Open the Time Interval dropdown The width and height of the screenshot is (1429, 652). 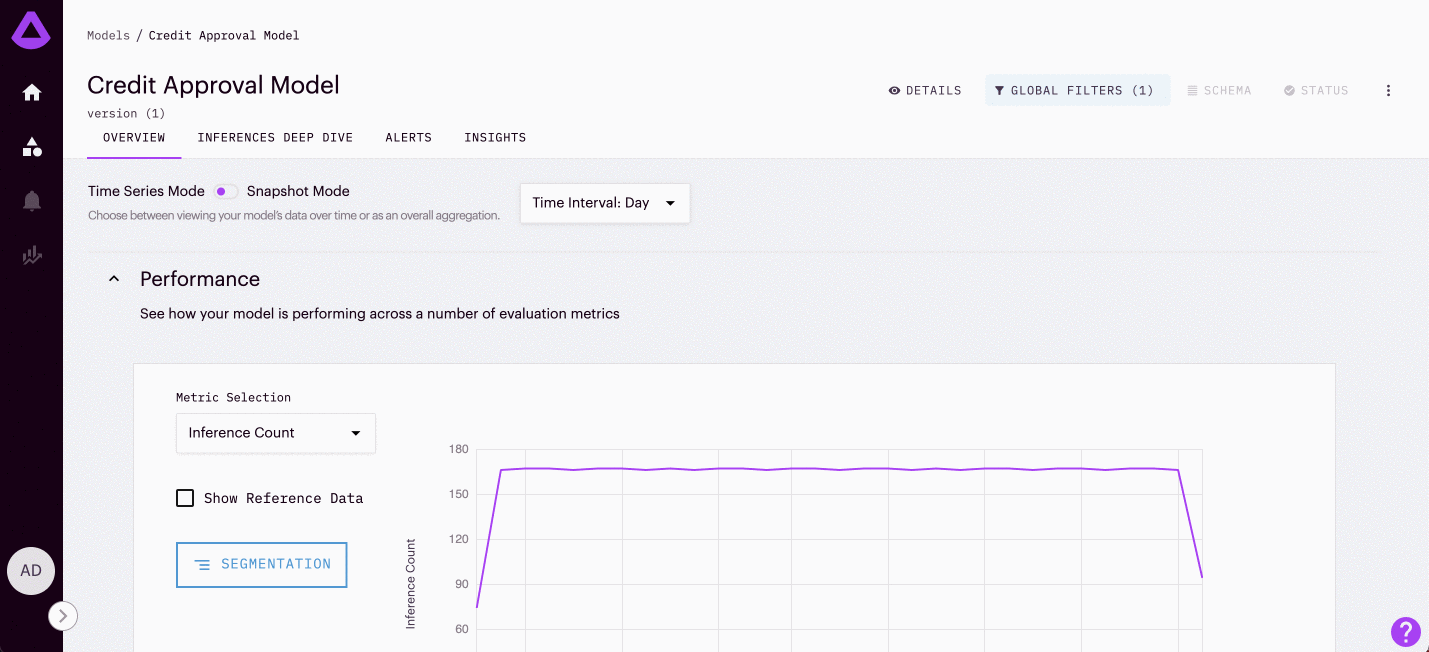(604, 203)
